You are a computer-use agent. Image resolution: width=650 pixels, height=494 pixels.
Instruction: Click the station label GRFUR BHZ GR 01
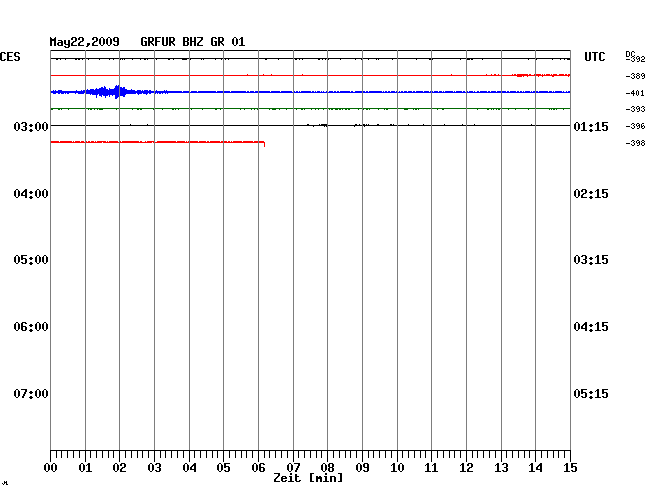(193, 42)
